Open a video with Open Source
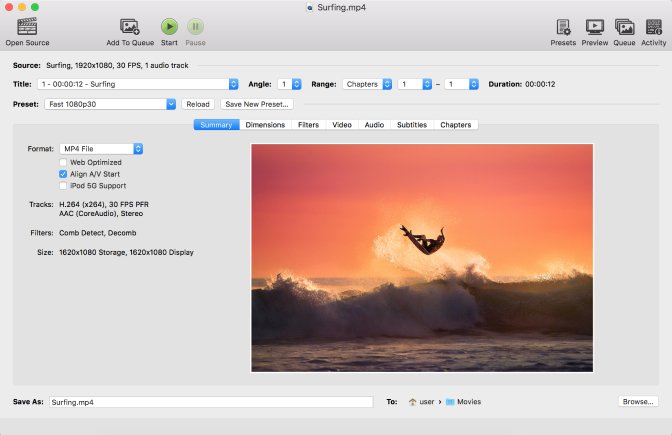 pos(27,32)
